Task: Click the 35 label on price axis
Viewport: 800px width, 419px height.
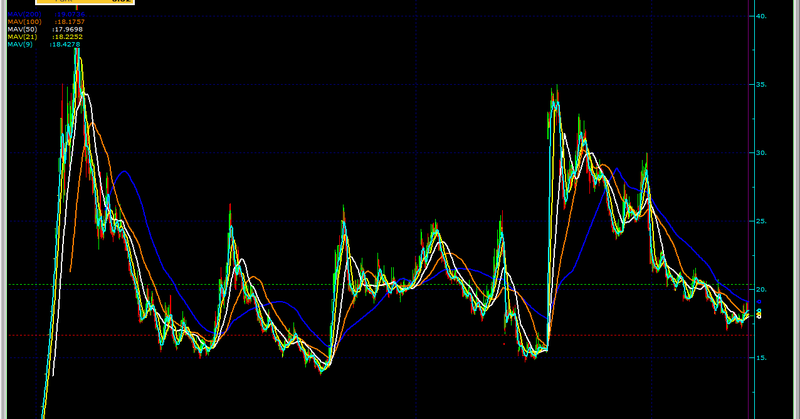Action: 761,85
